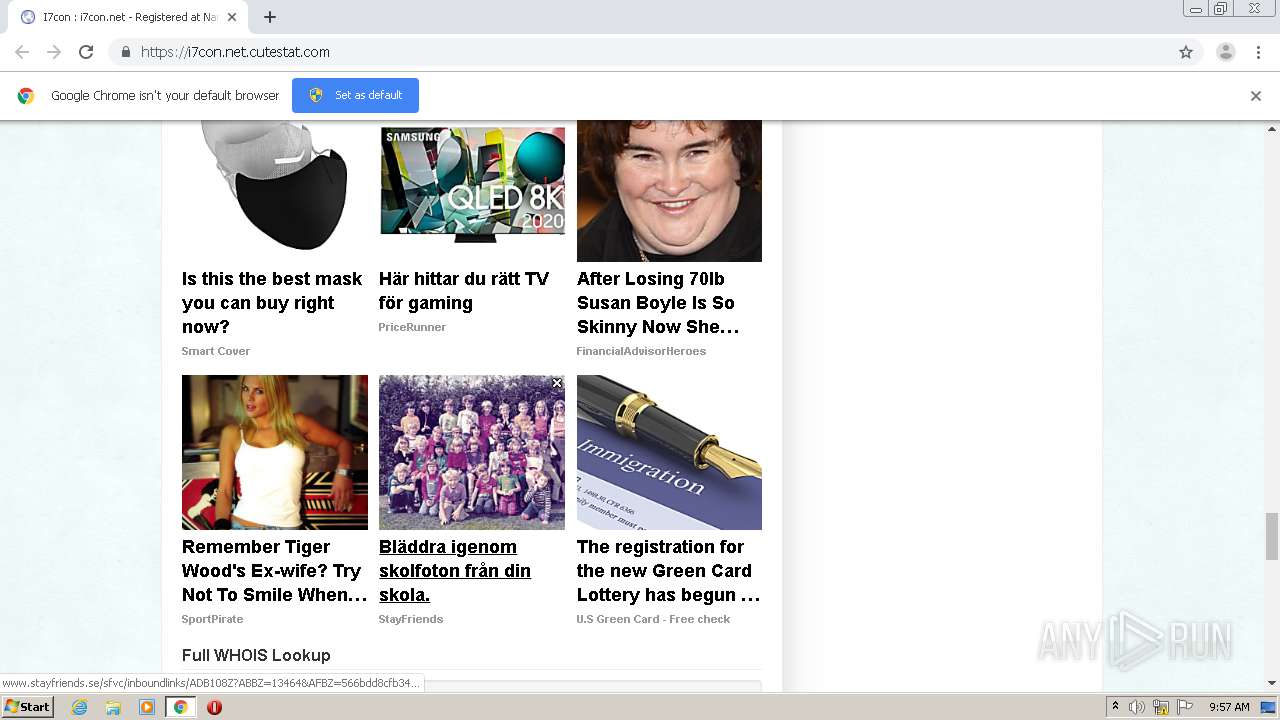Open the Chrome three-dot menu
Screen dimensions: 1280x720
(x=1259, y=52)
